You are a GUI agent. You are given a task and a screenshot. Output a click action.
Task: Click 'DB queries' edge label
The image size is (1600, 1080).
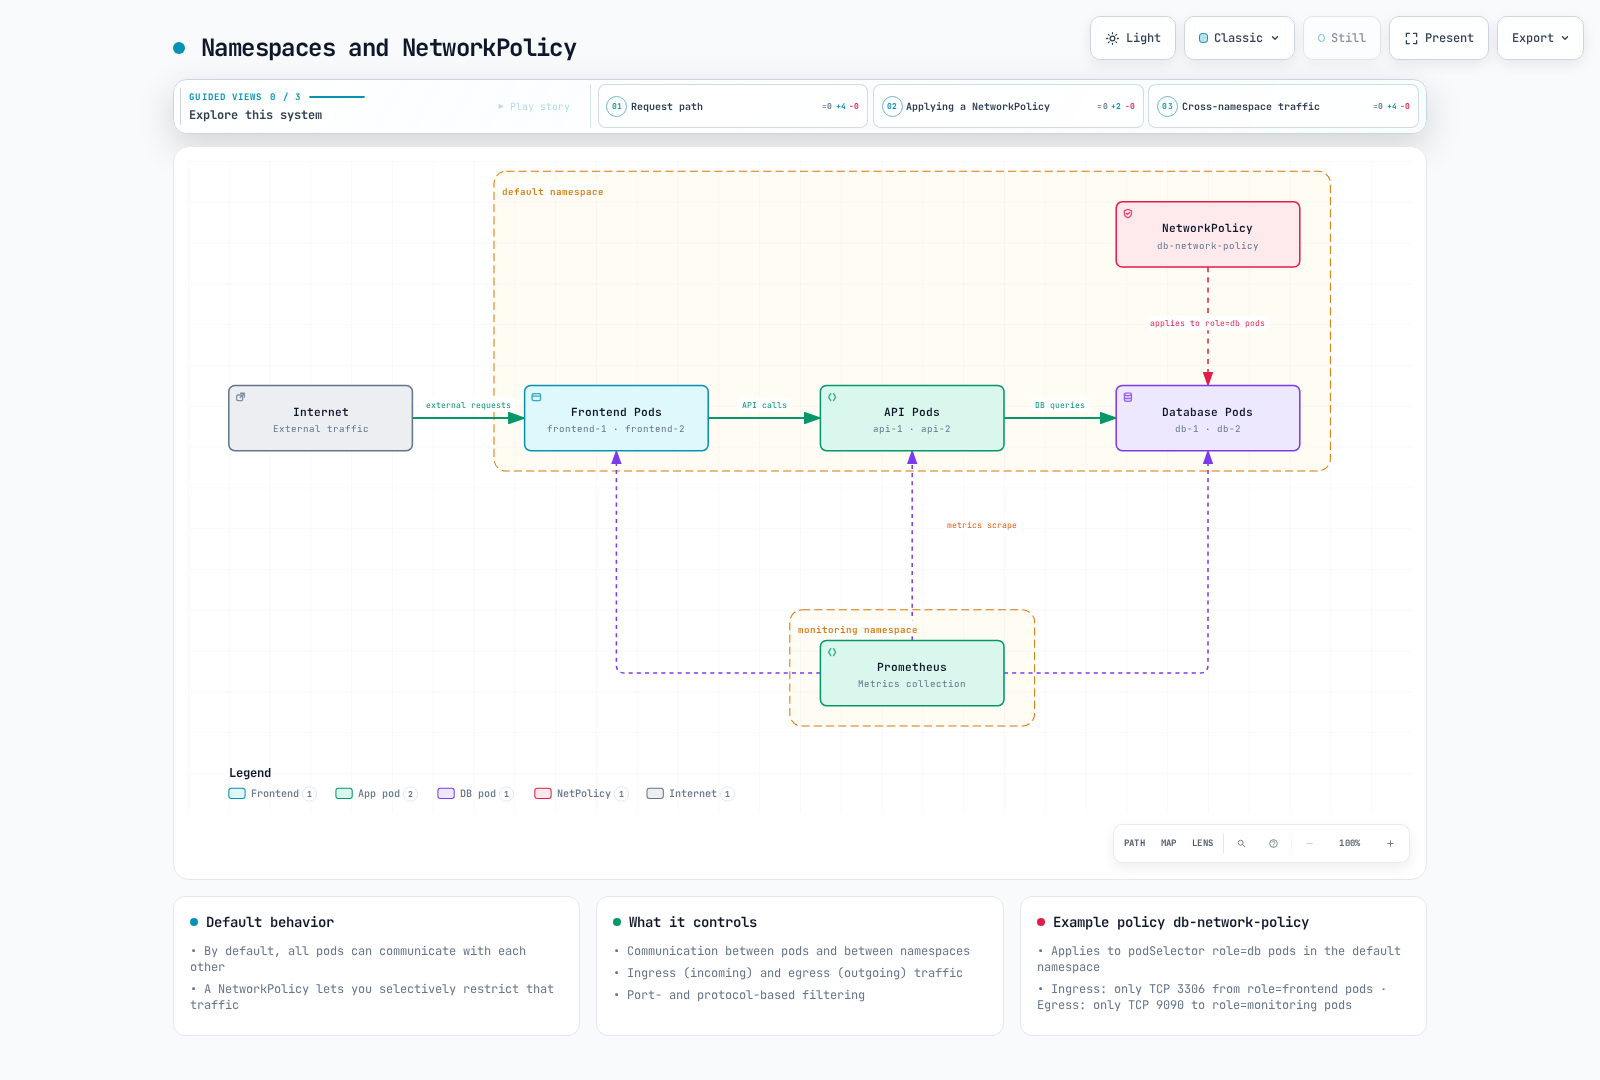(1059, 405)
